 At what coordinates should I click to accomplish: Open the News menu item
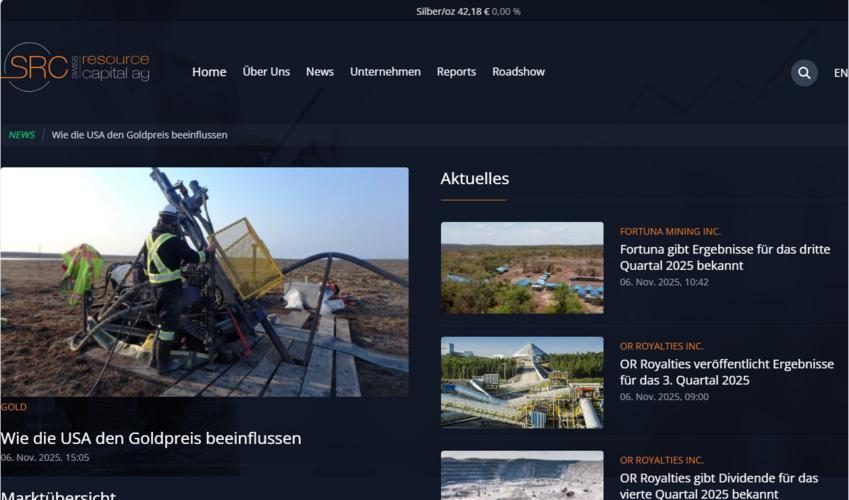[x=319, y=72]
